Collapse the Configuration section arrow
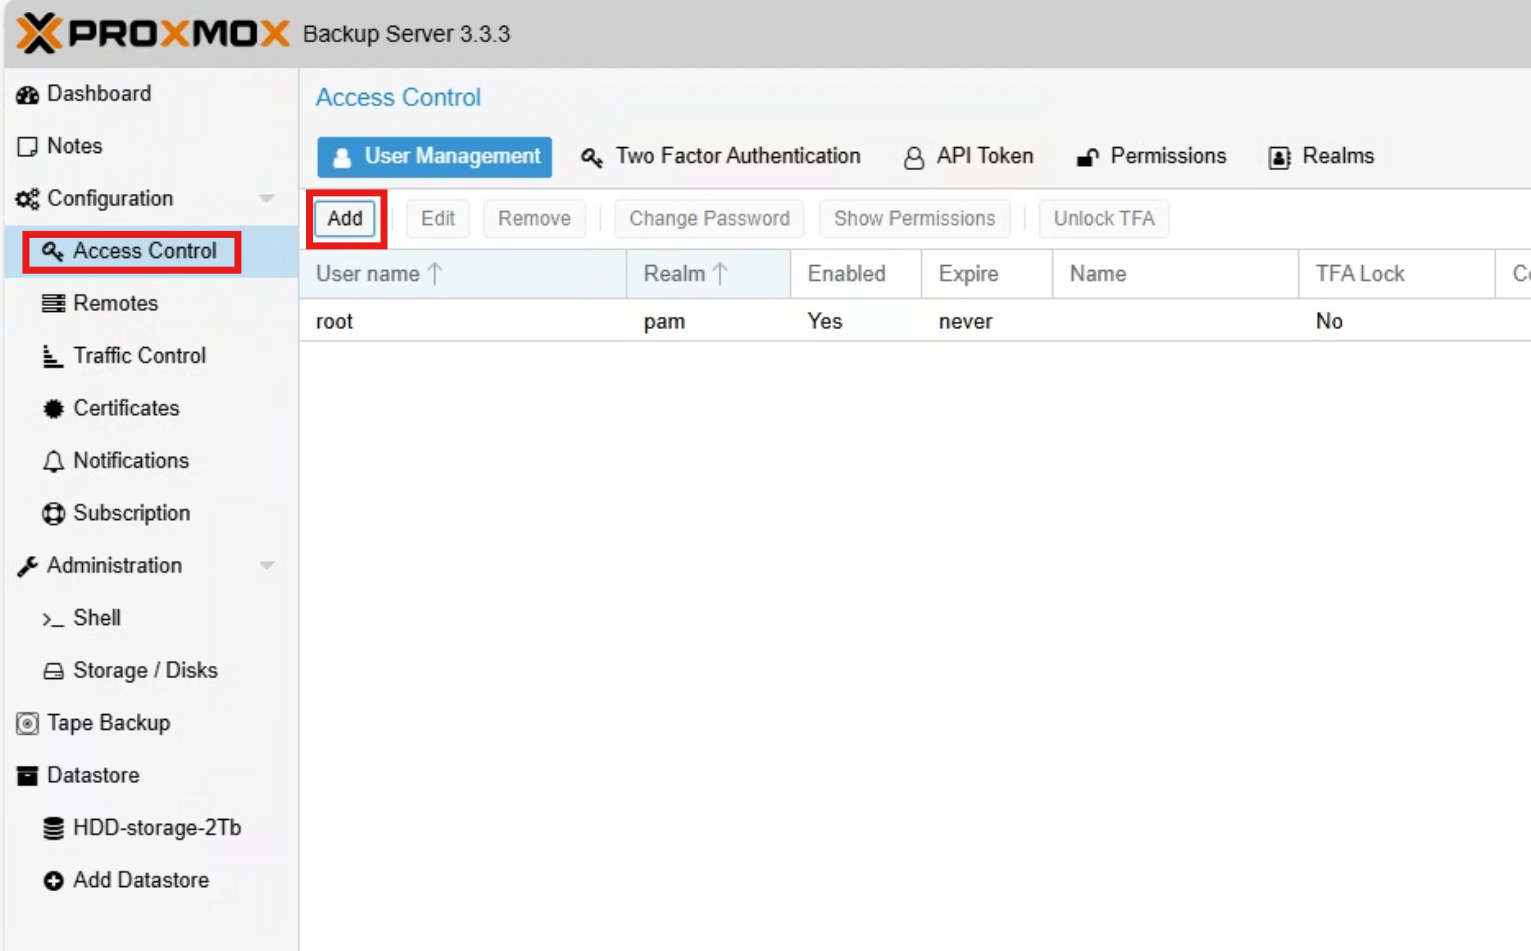1531x951 pixels. pyautogui.click(x=267, y=198)
